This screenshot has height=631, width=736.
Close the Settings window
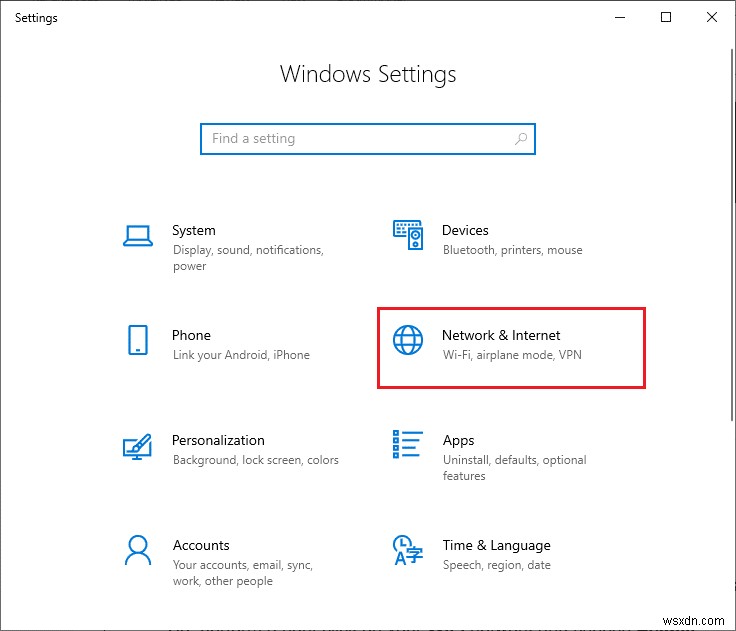[x=712, y=17]
